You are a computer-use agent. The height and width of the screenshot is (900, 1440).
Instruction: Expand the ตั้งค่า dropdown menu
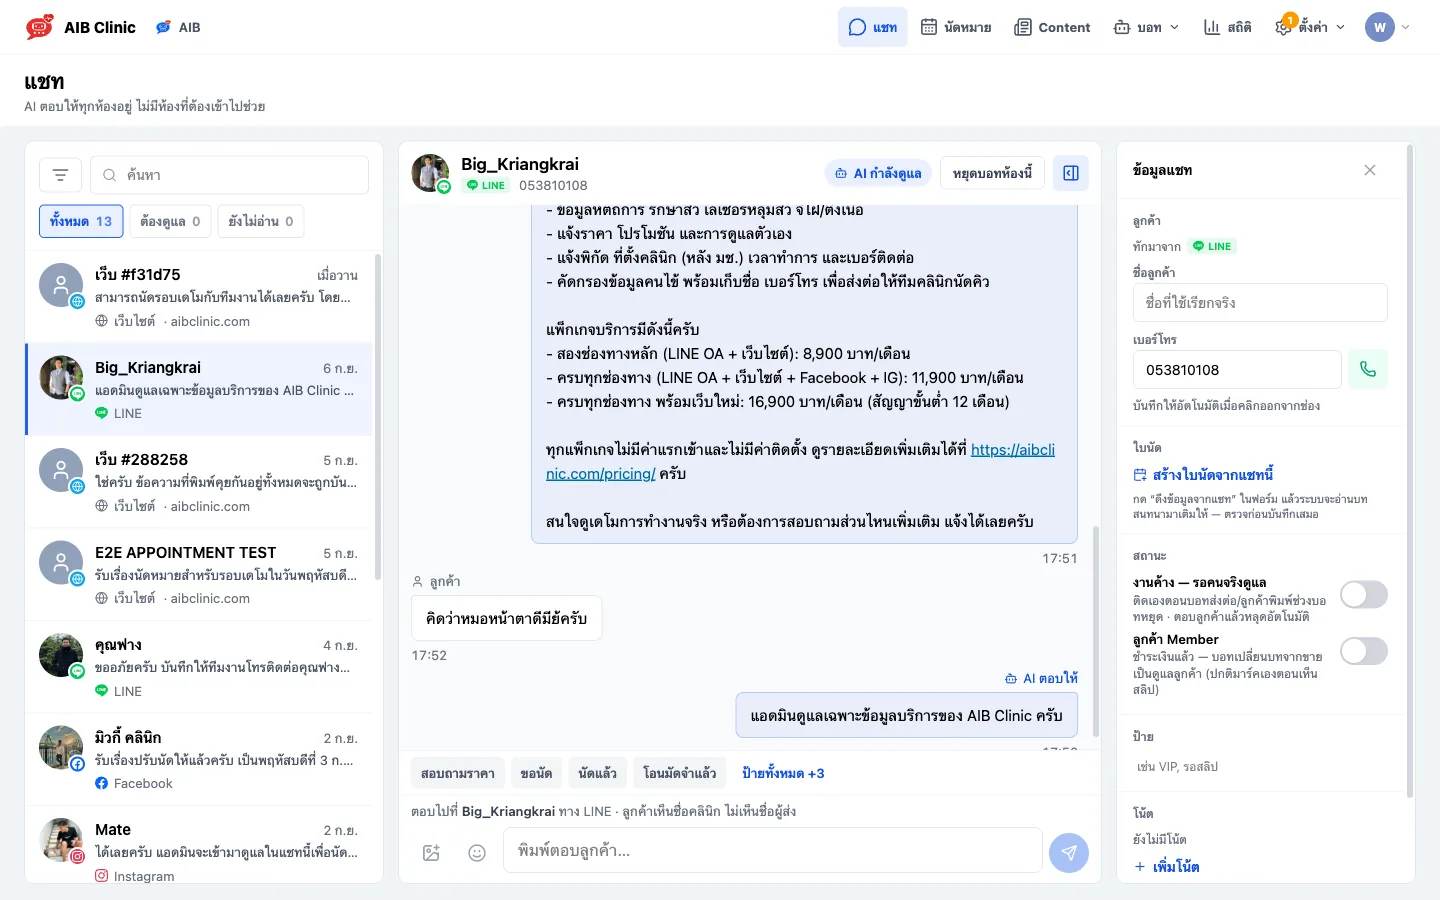[1310, 27]
